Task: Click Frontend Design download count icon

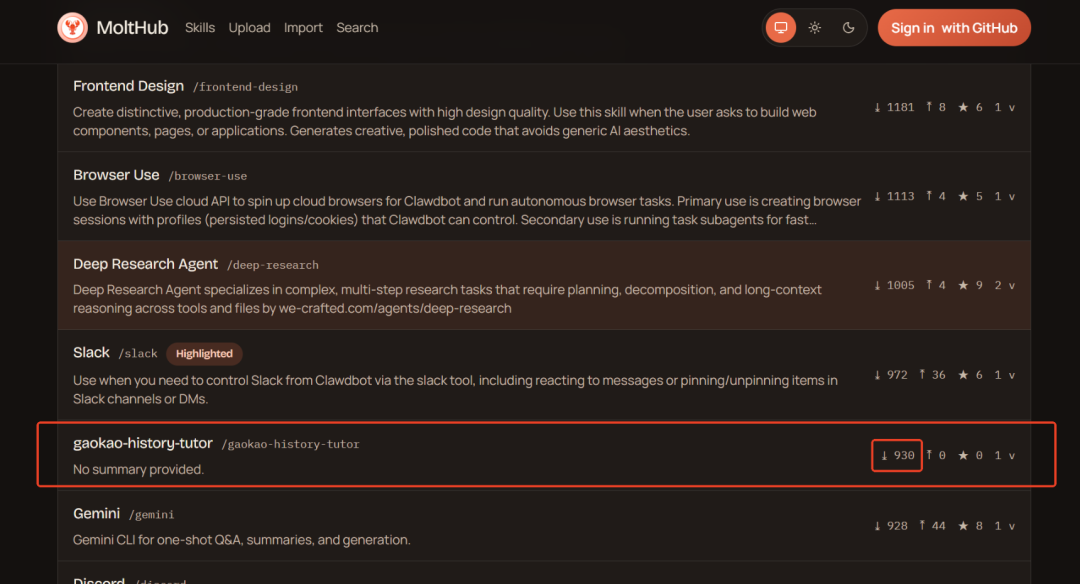Action: tap(878, 107)
